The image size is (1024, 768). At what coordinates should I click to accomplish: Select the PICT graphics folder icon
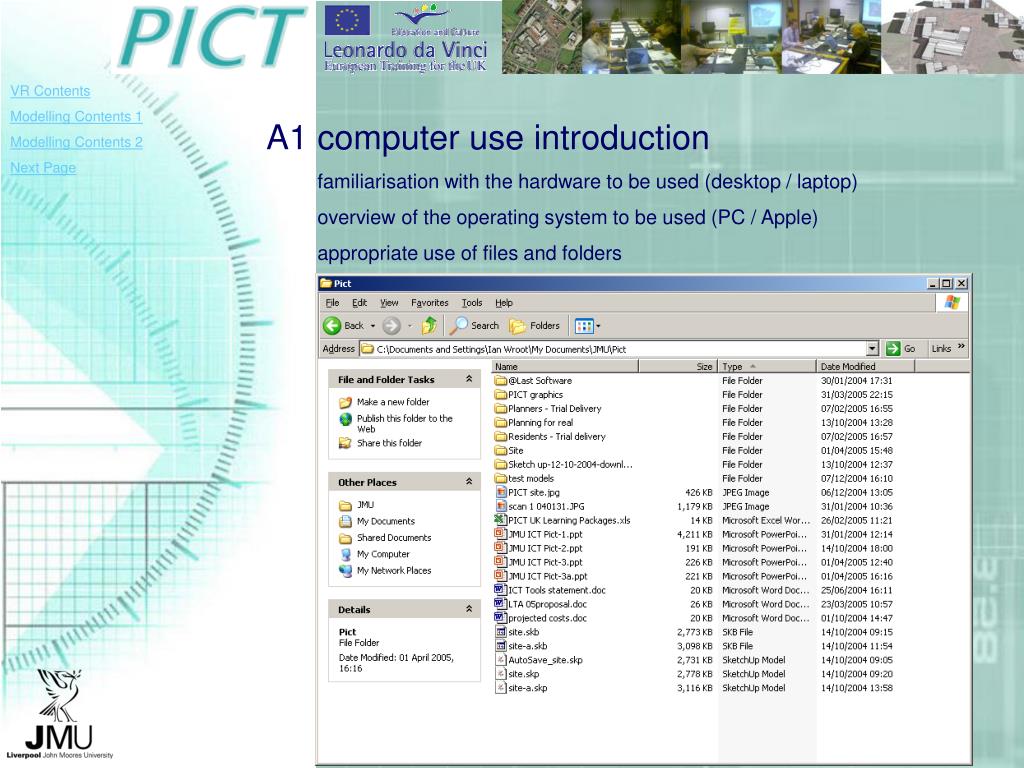[501, 394]
